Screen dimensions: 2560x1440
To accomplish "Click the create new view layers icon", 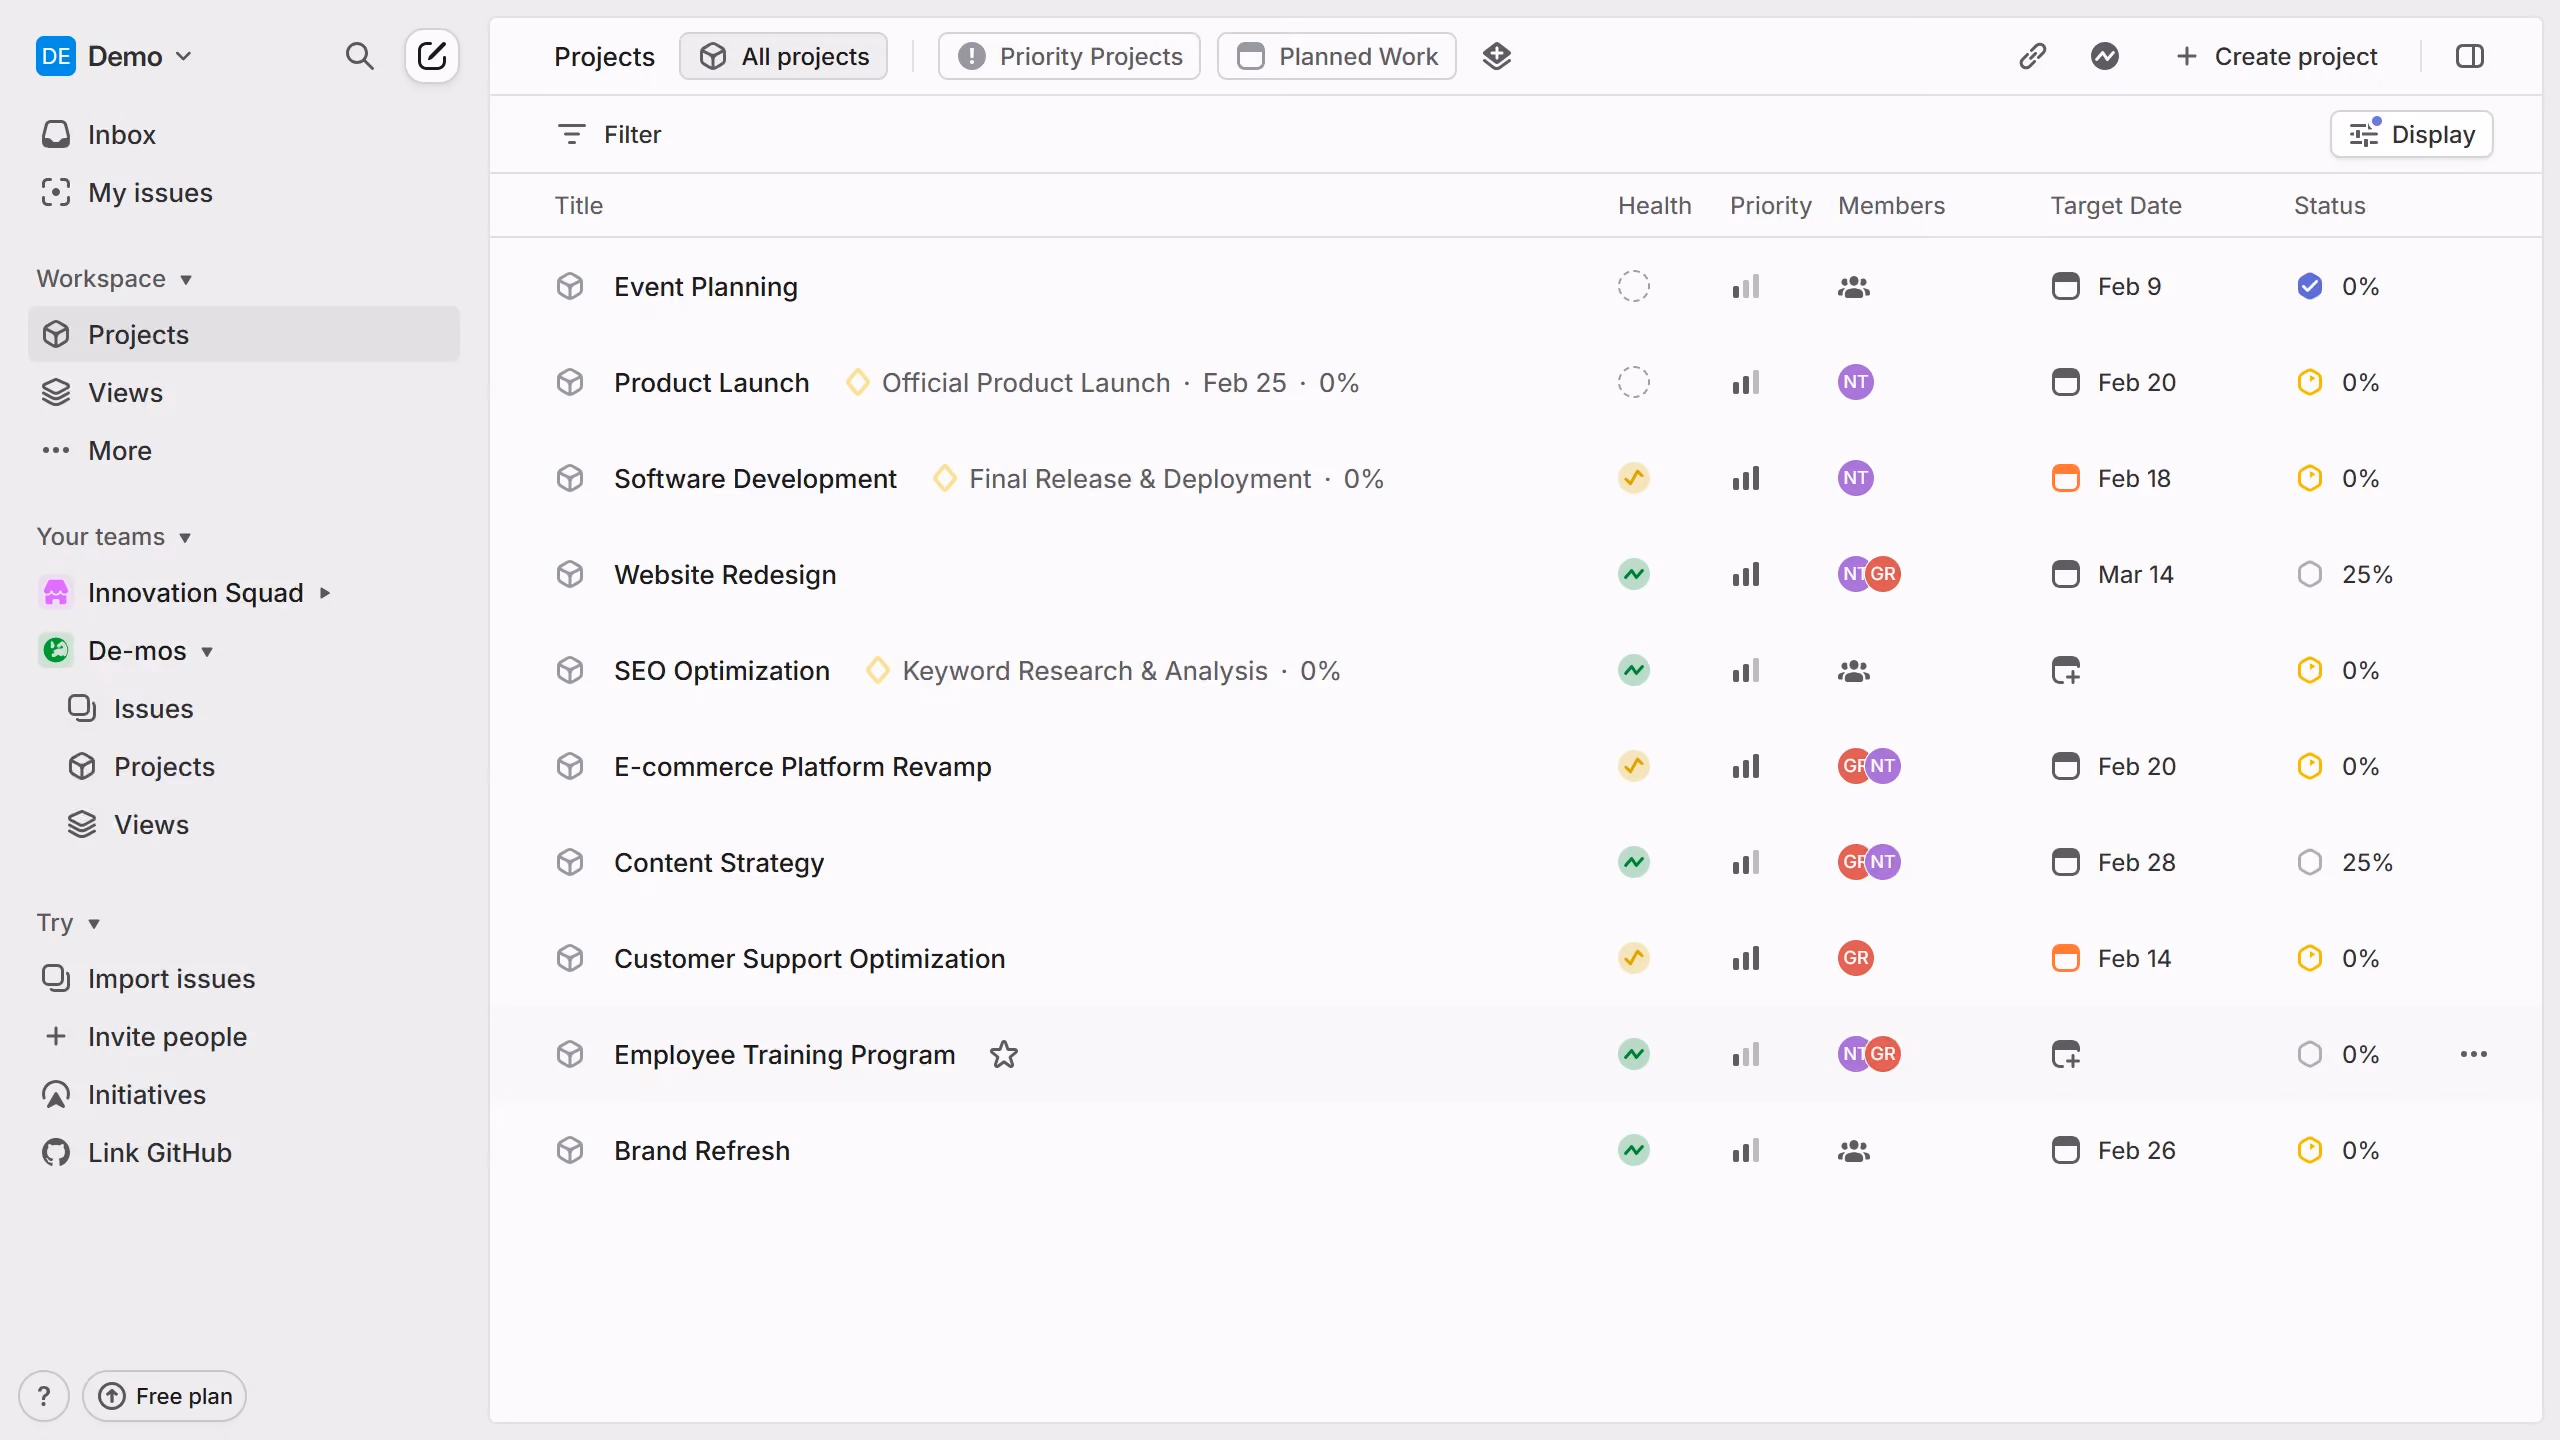I will pos(1497,56).
